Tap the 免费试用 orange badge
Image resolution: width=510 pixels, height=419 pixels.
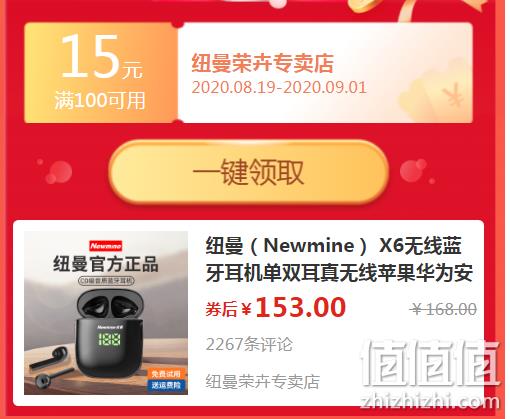(166, 374)
